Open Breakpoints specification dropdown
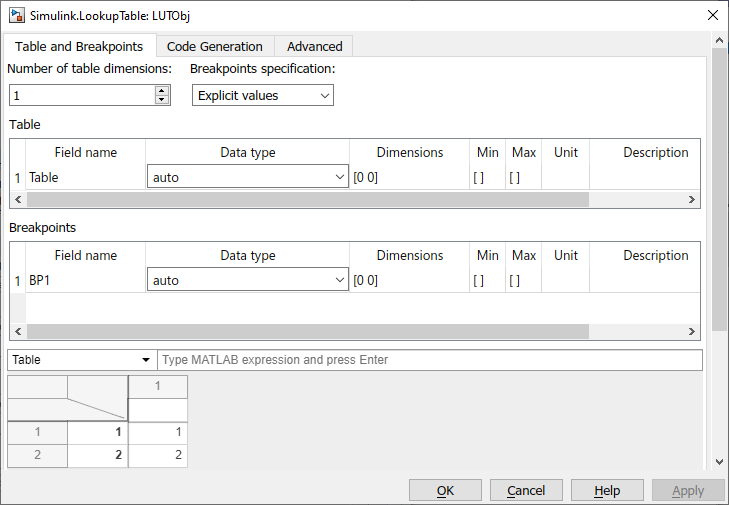729x505 pixels. [x=263, y=95]
